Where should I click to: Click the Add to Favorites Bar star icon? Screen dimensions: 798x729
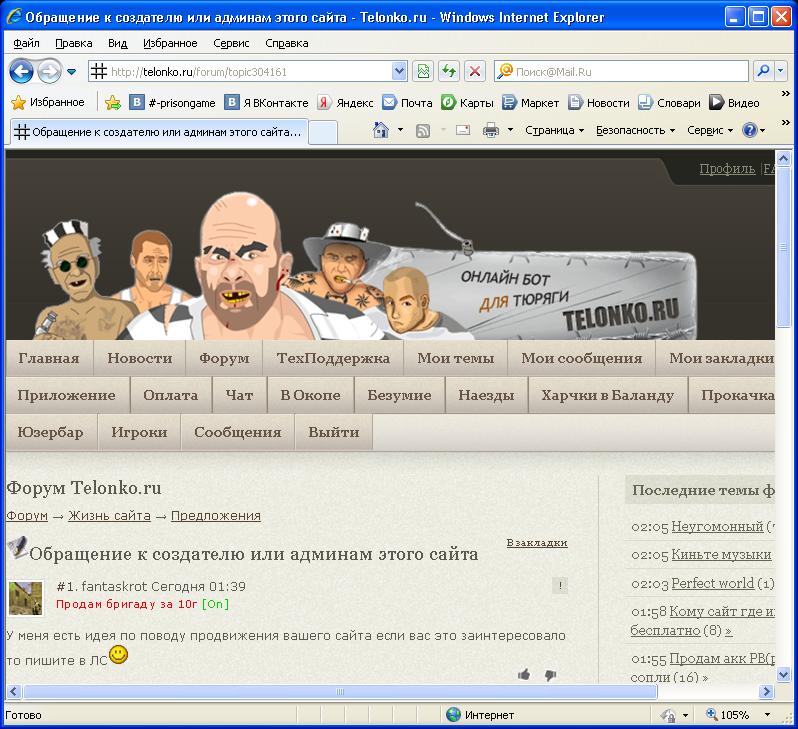coord(112,103)
